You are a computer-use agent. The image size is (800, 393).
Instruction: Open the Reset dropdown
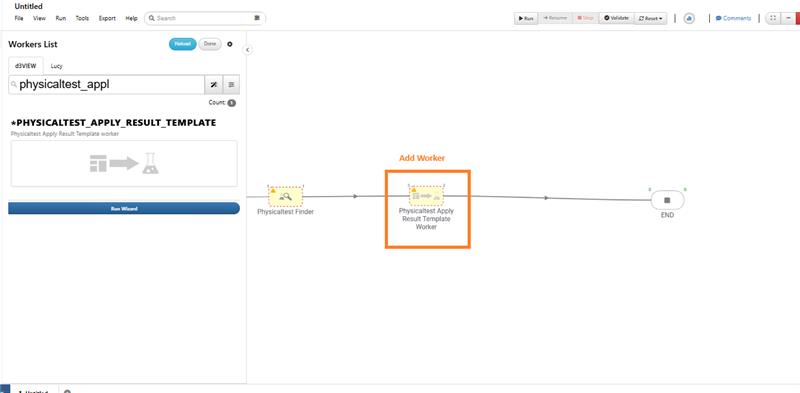651,18
